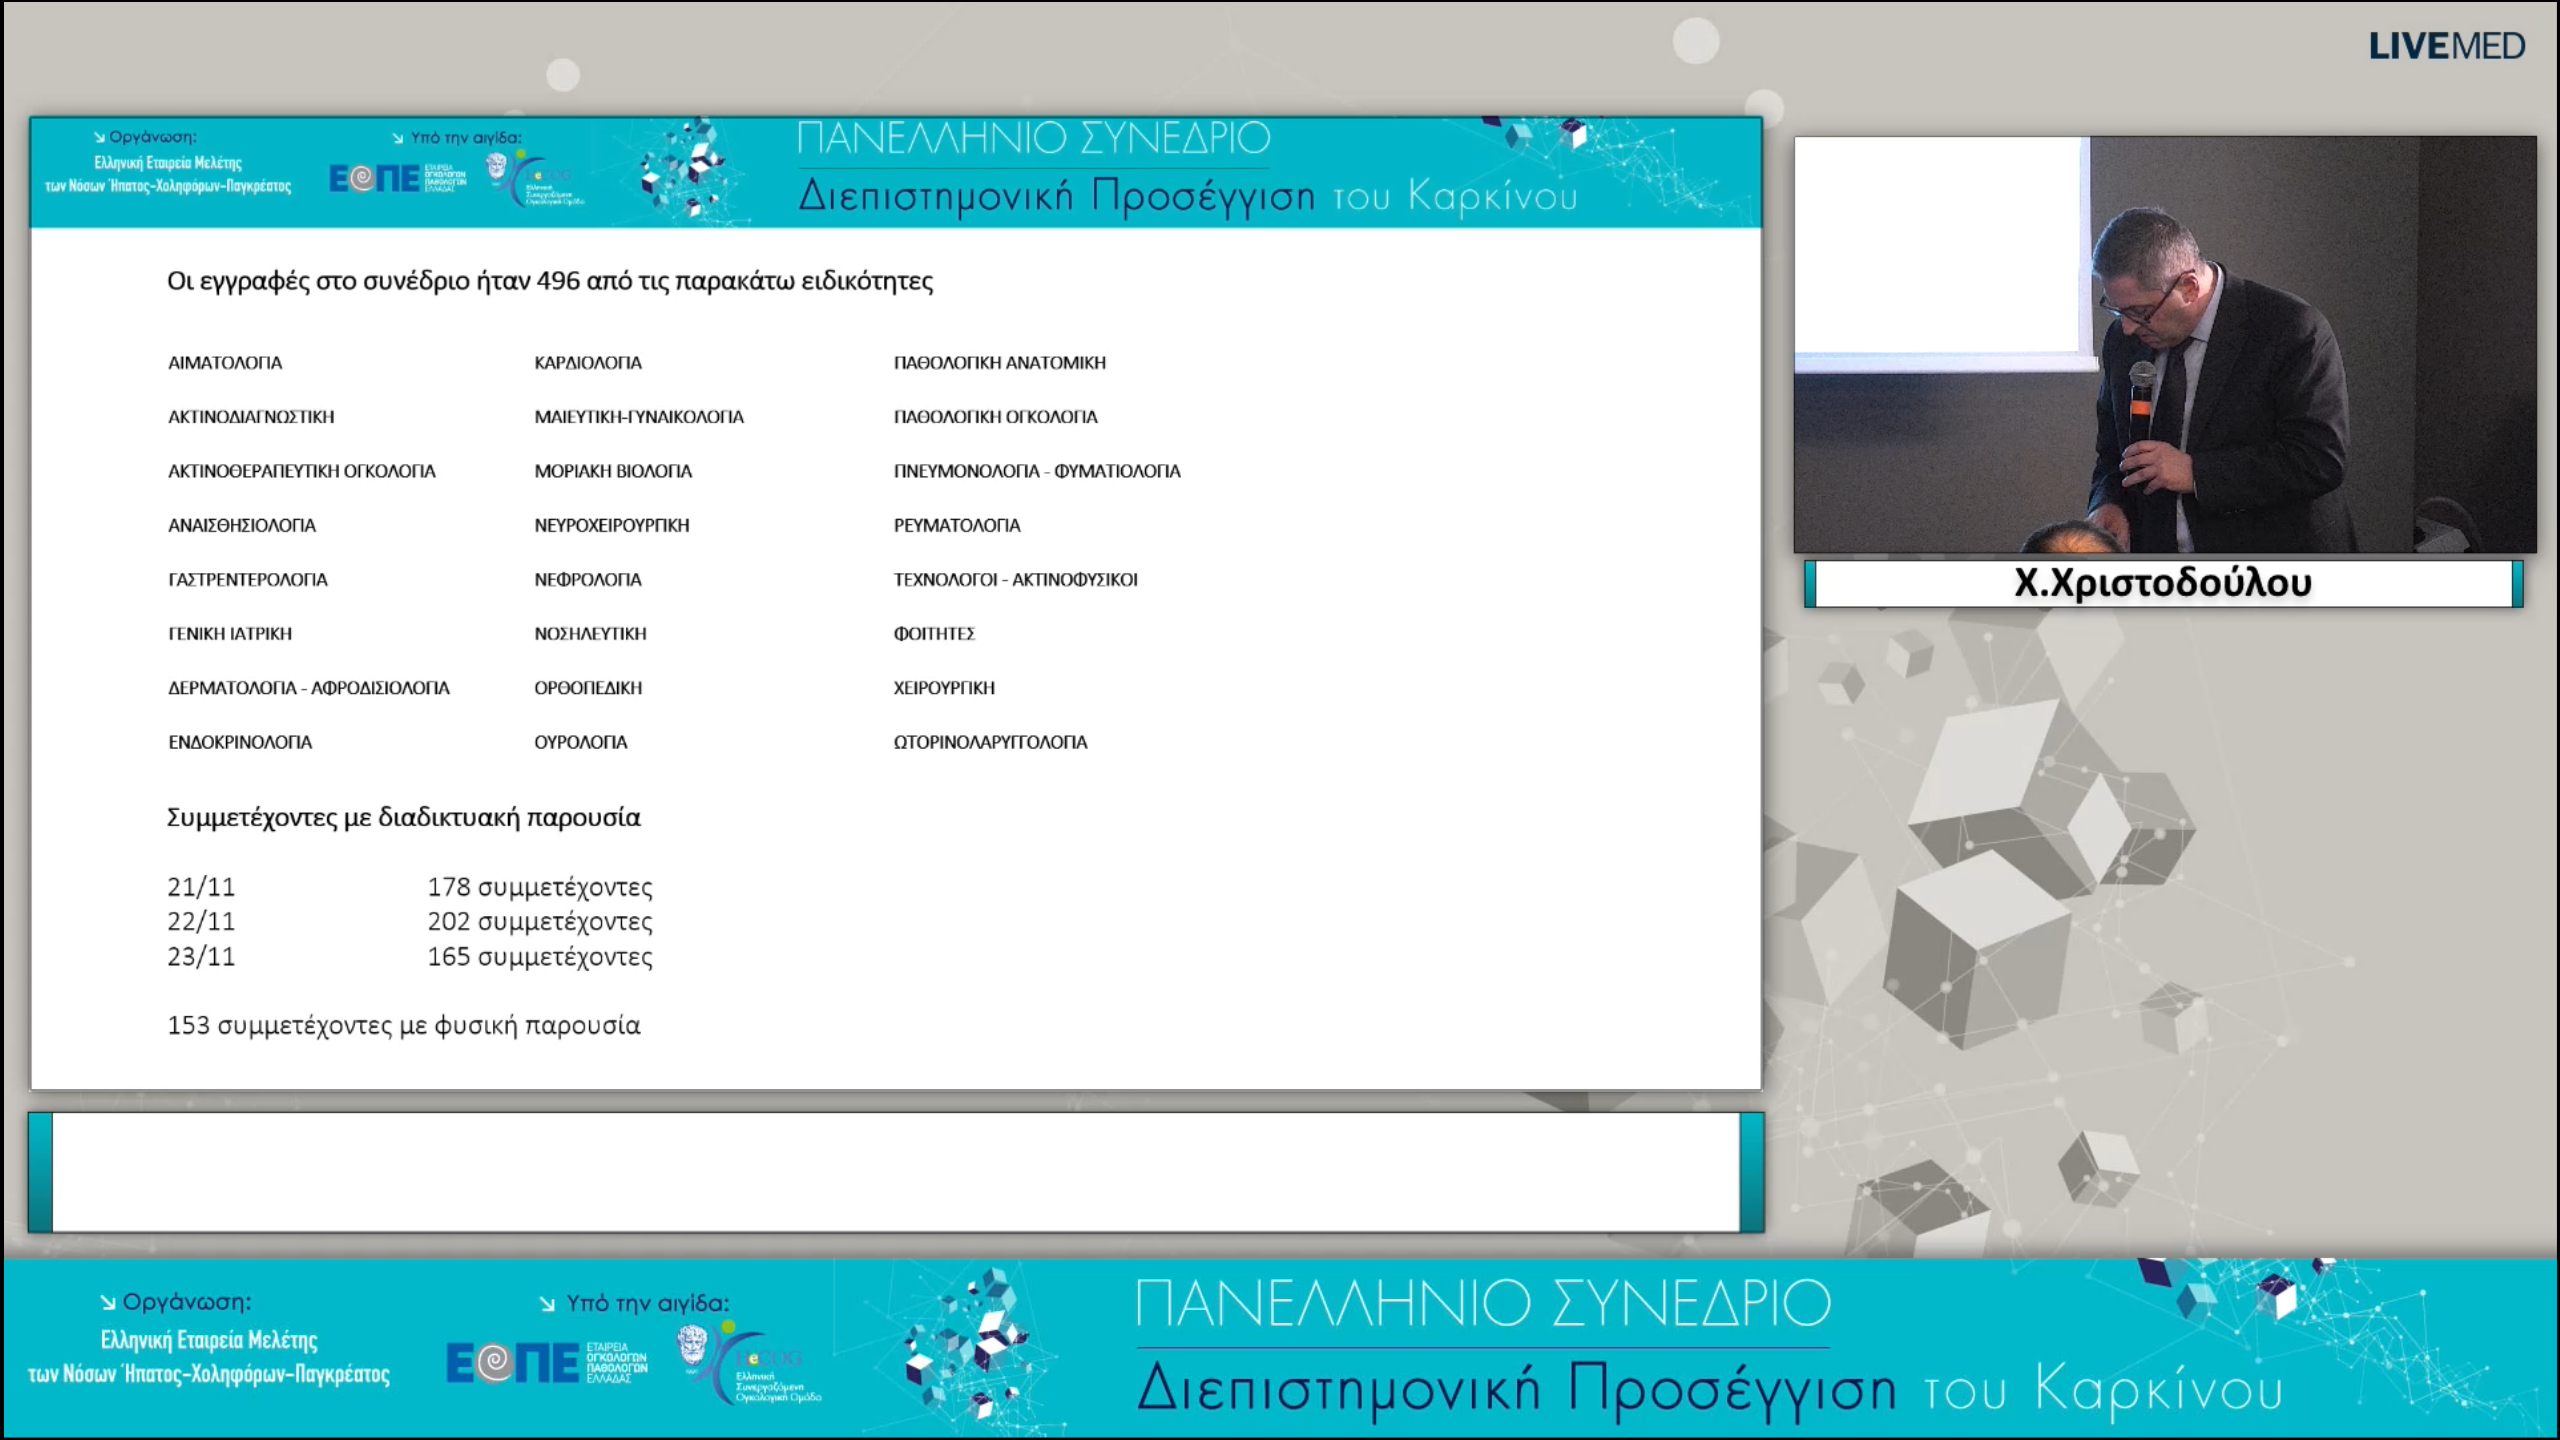Click the ΑΙΜΑΤΟΛΟΓΙΑ specialty text
This screenshot has width=2560, height=1440.
pyautogui.click(x=225, y=363)
